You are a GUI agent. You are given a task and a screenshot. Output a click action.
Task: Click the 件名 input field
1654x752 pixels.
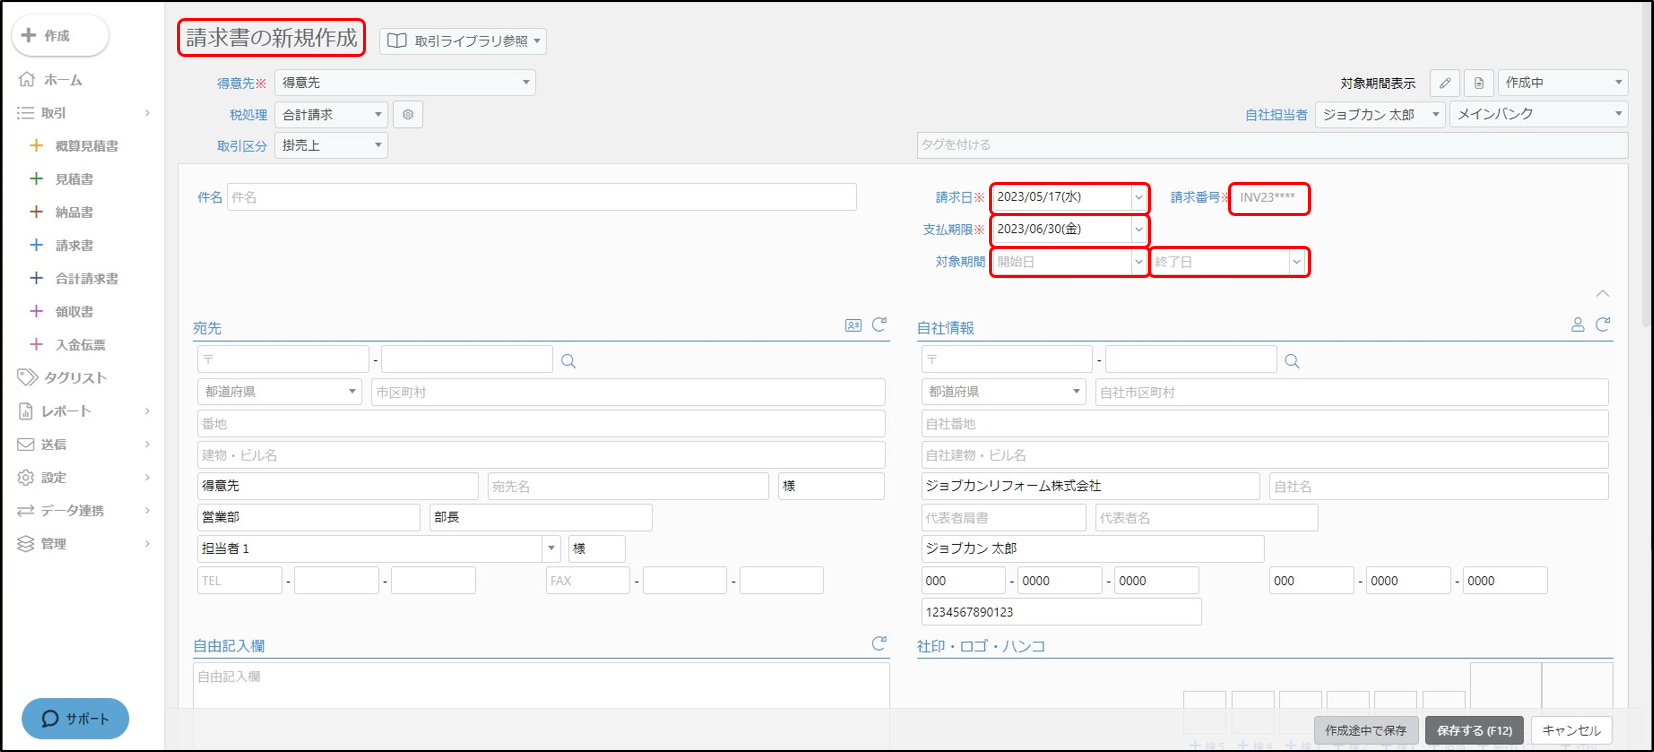[x=541, y=198]
